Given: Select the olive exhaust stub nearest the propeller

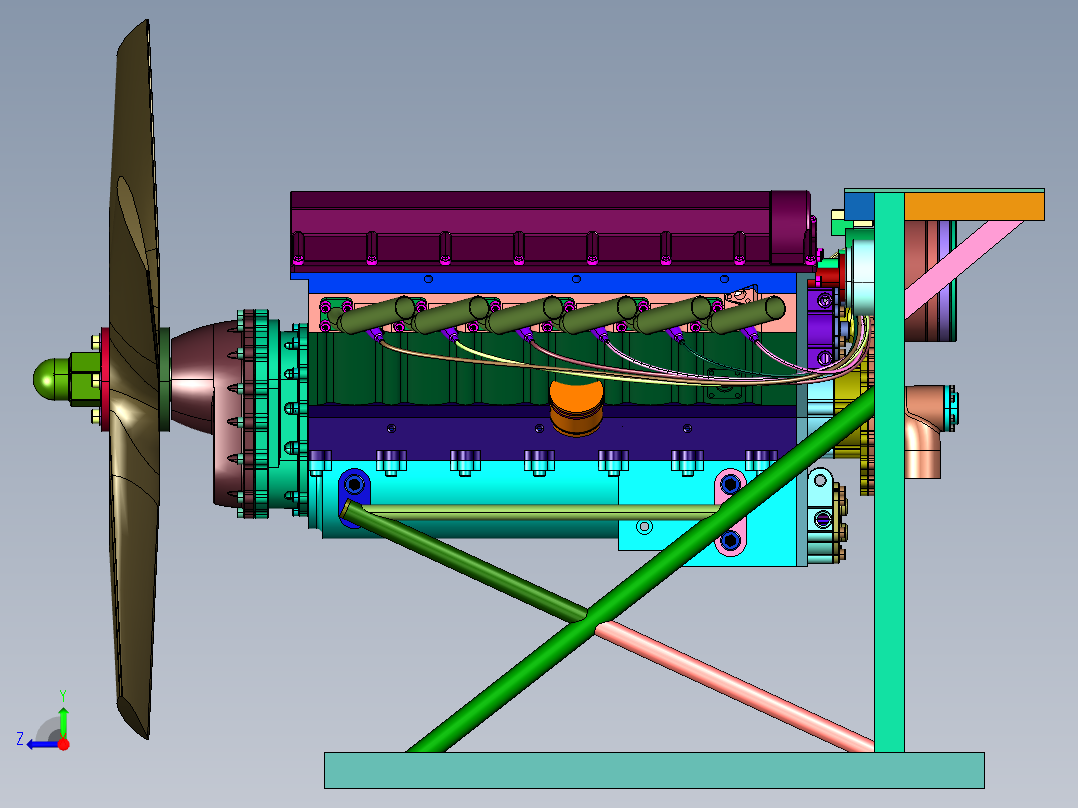Looking at the screenshot, I should (x=375, y=315).
